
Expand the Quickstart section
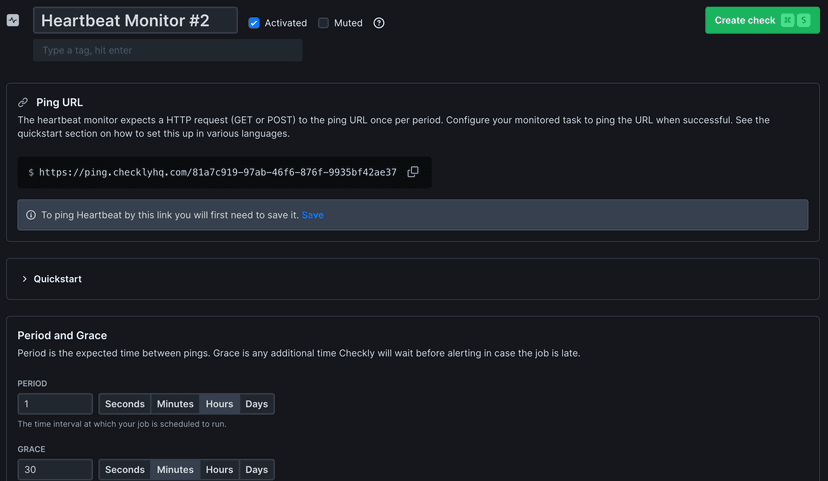click(57, 279)
